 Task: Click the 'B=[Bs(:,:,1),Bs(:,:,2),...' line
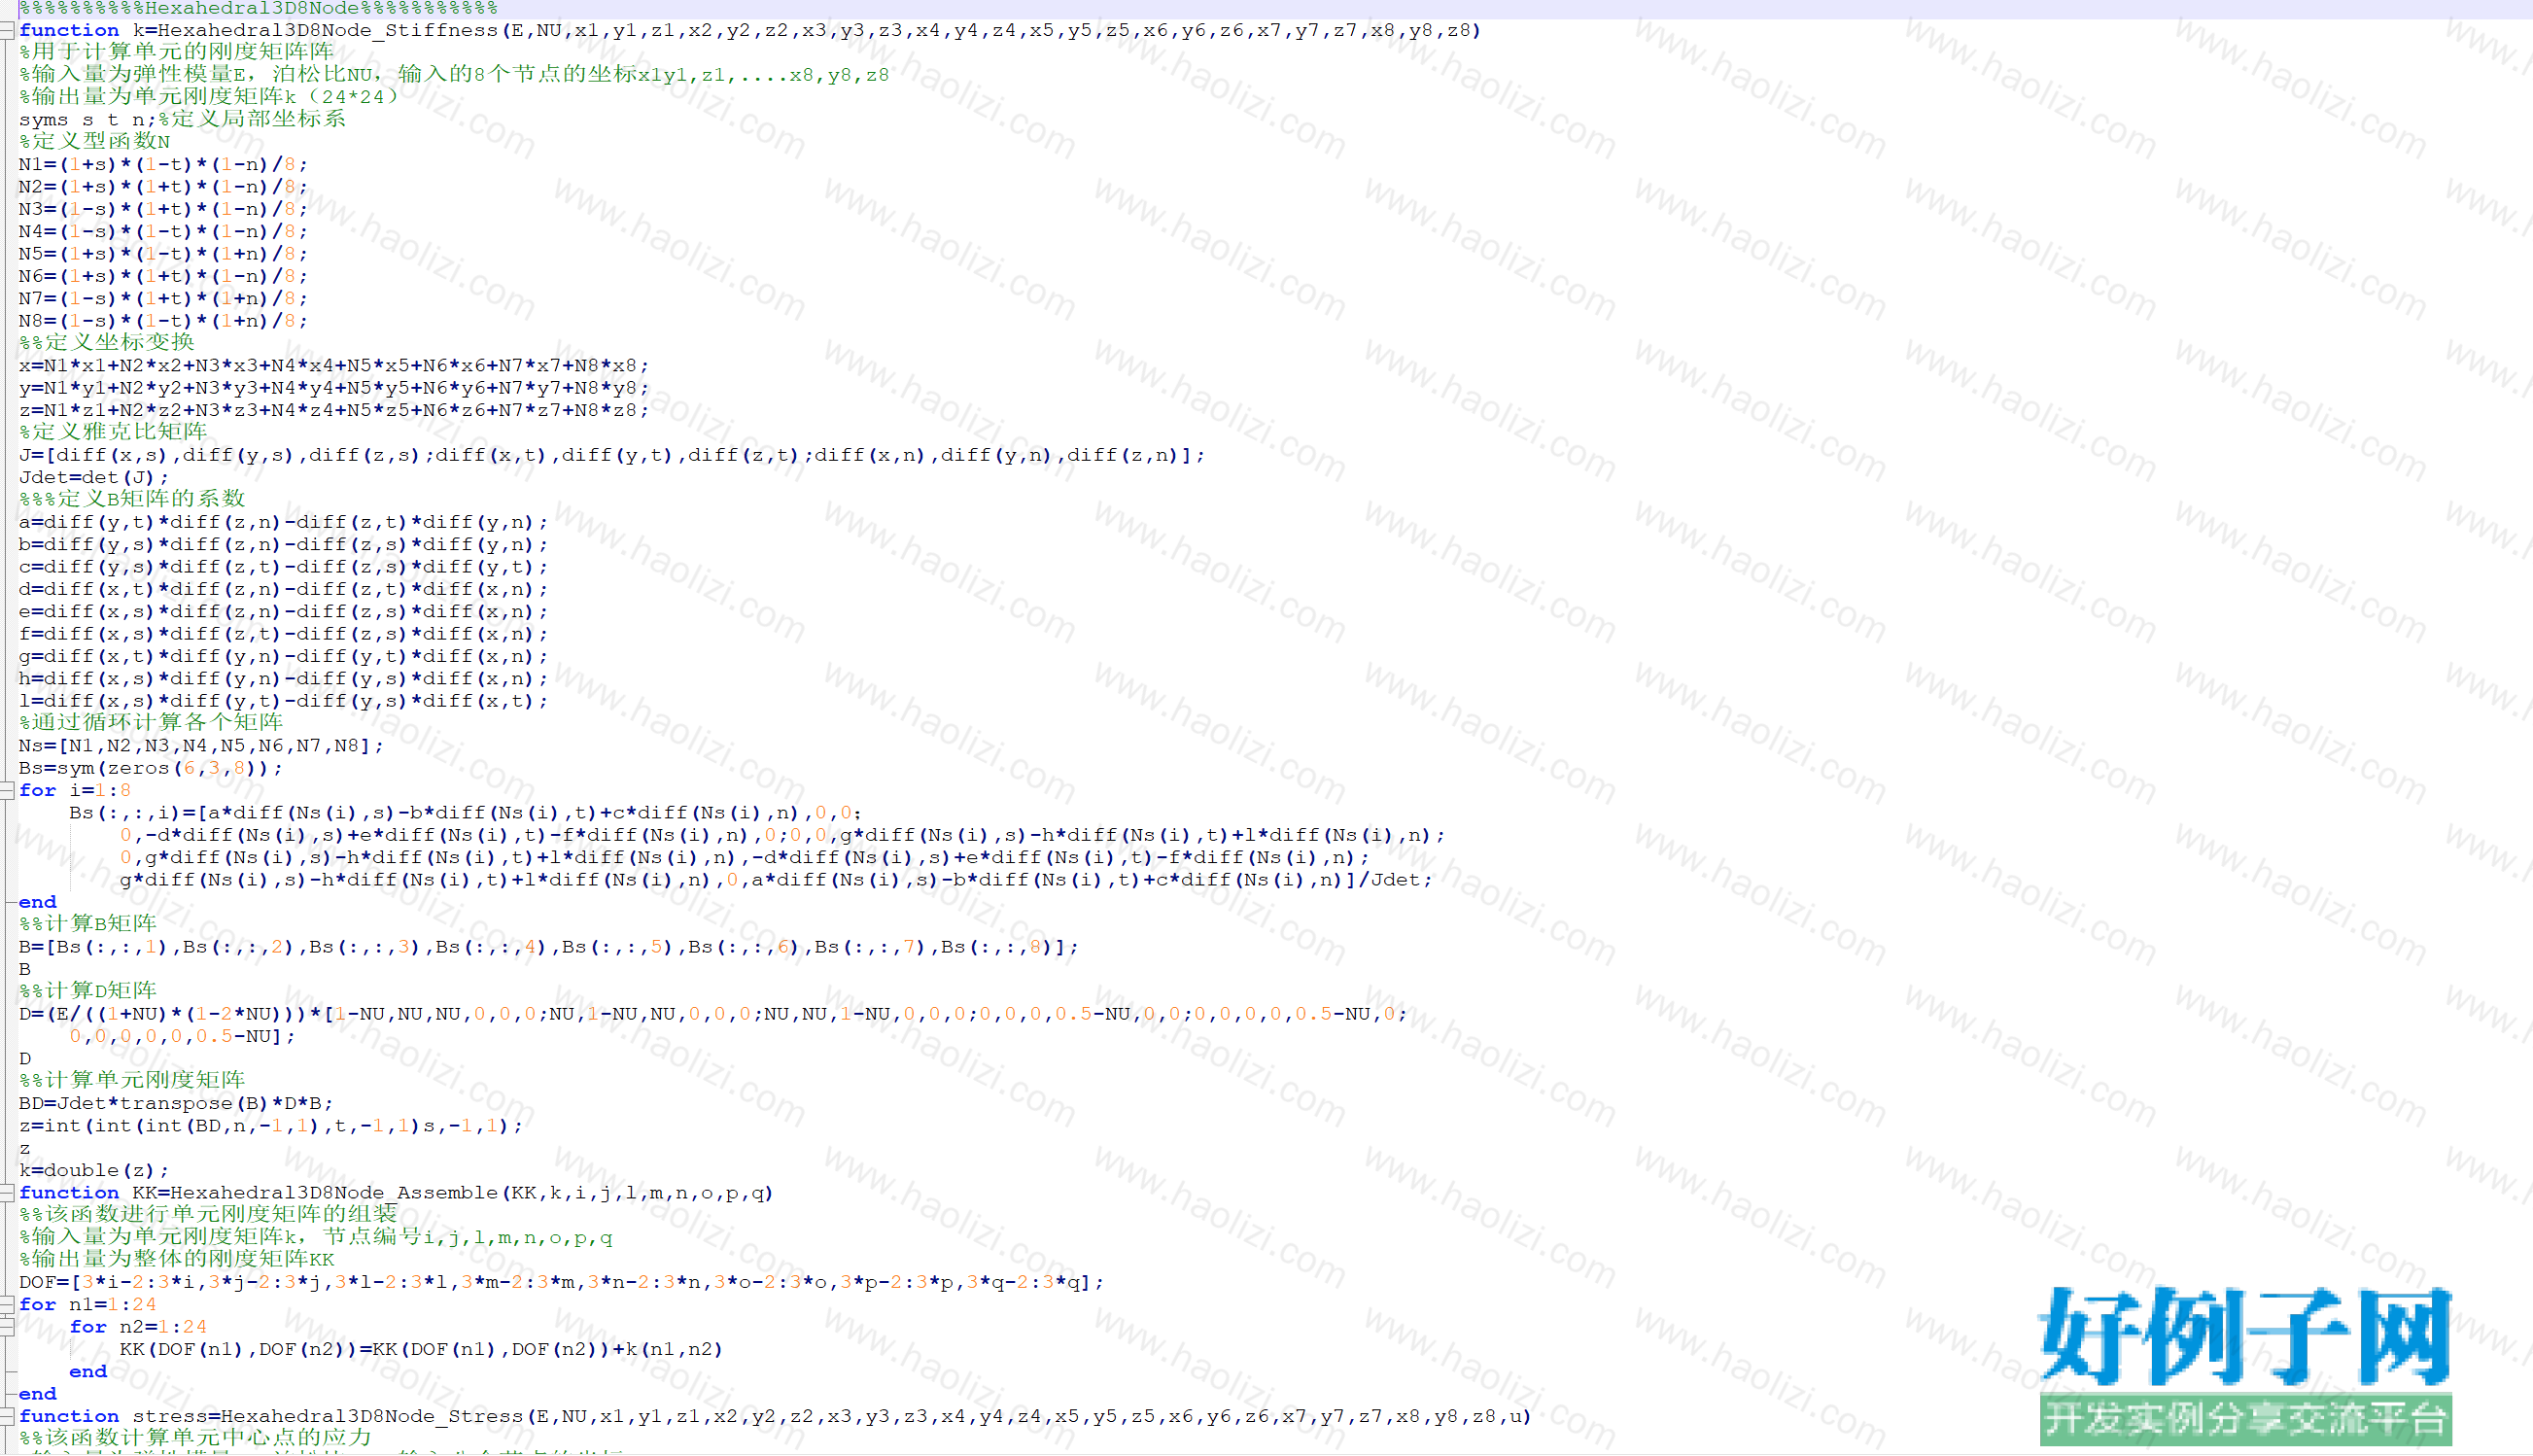tap(549, 947)
